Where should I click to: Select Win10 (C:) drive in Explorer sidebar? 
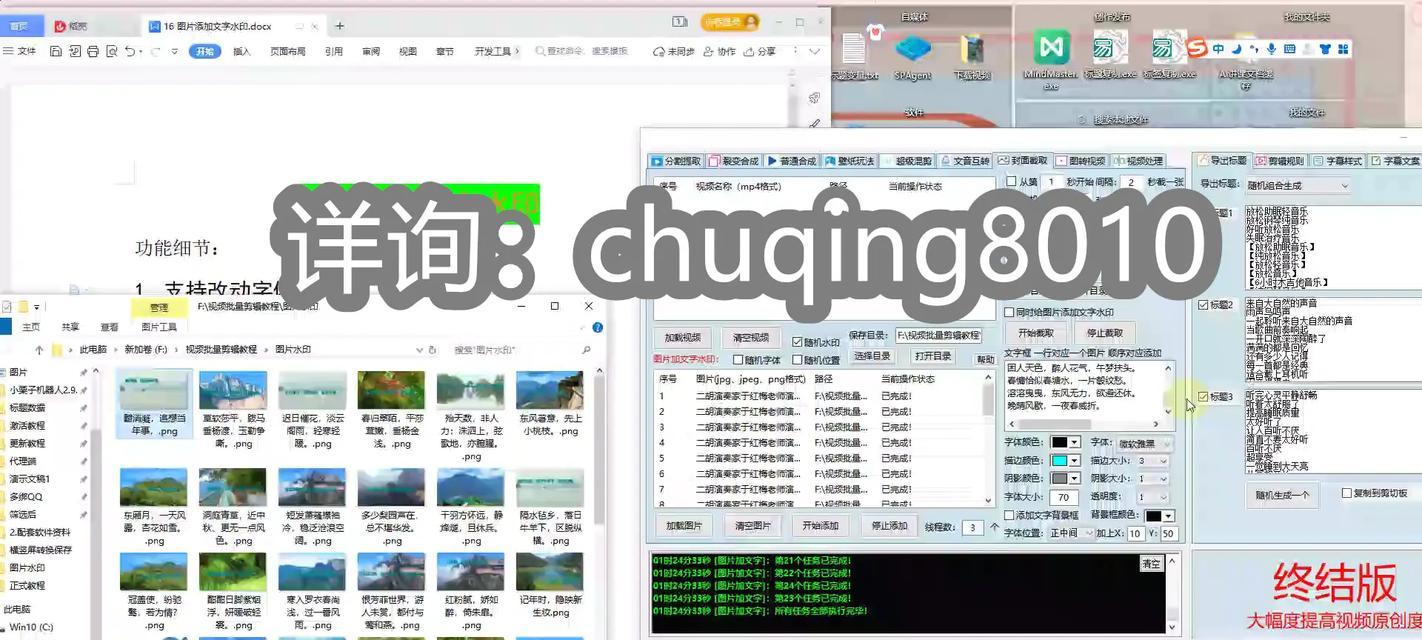click(31, 627)
